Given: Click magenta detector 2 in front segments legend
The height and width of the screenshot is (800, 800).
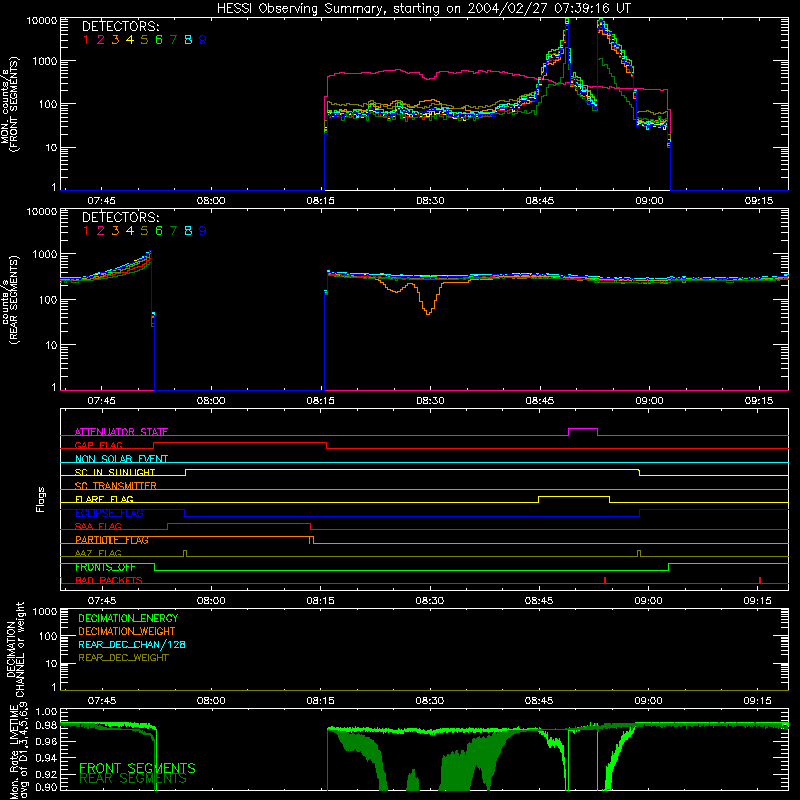Looking at the screenshot, I should point(101,40).
